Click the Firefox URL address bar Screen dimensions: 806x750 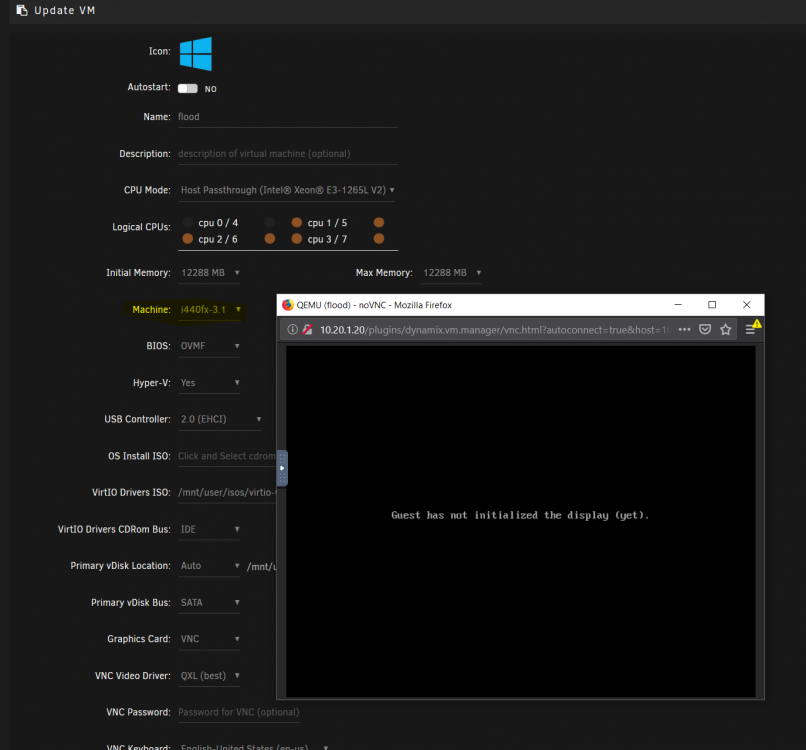[496, 330]
